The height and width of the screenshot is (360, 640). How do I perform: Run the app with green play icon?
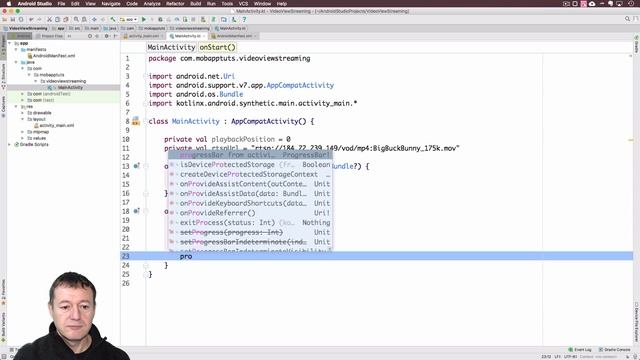pos(144,20)
